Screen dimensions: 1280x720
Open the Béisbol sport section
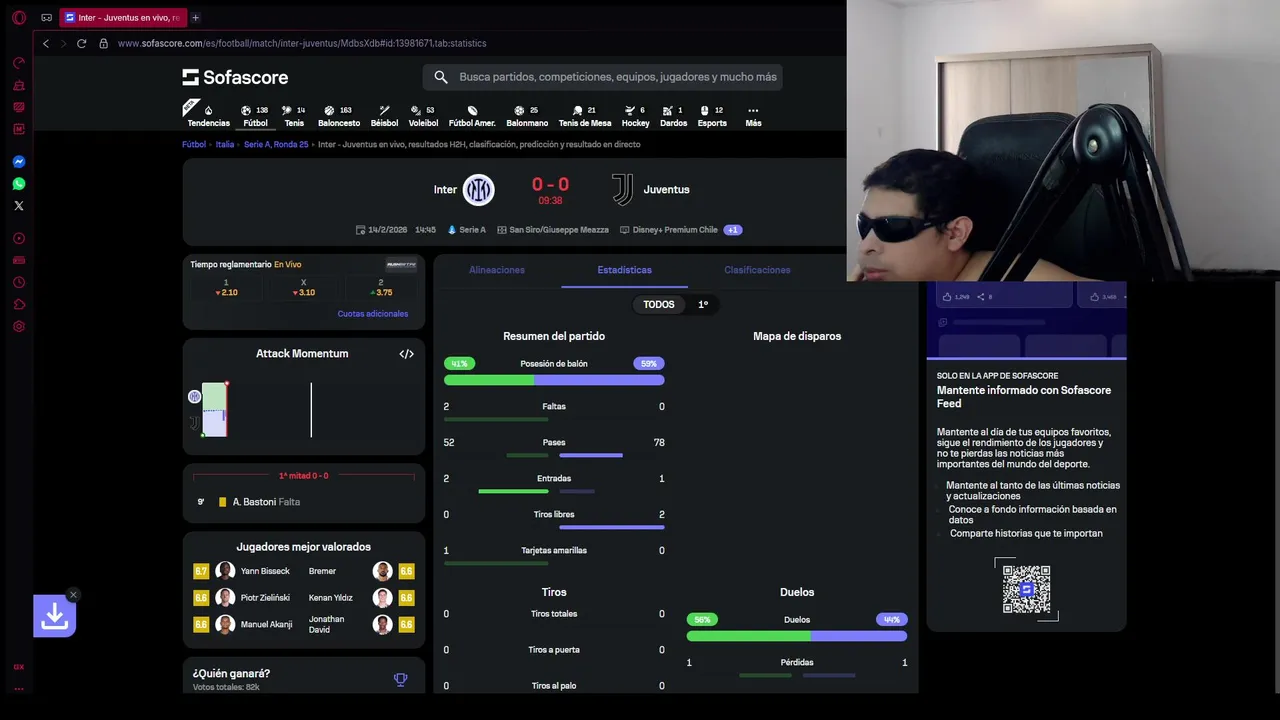point(384,116)
